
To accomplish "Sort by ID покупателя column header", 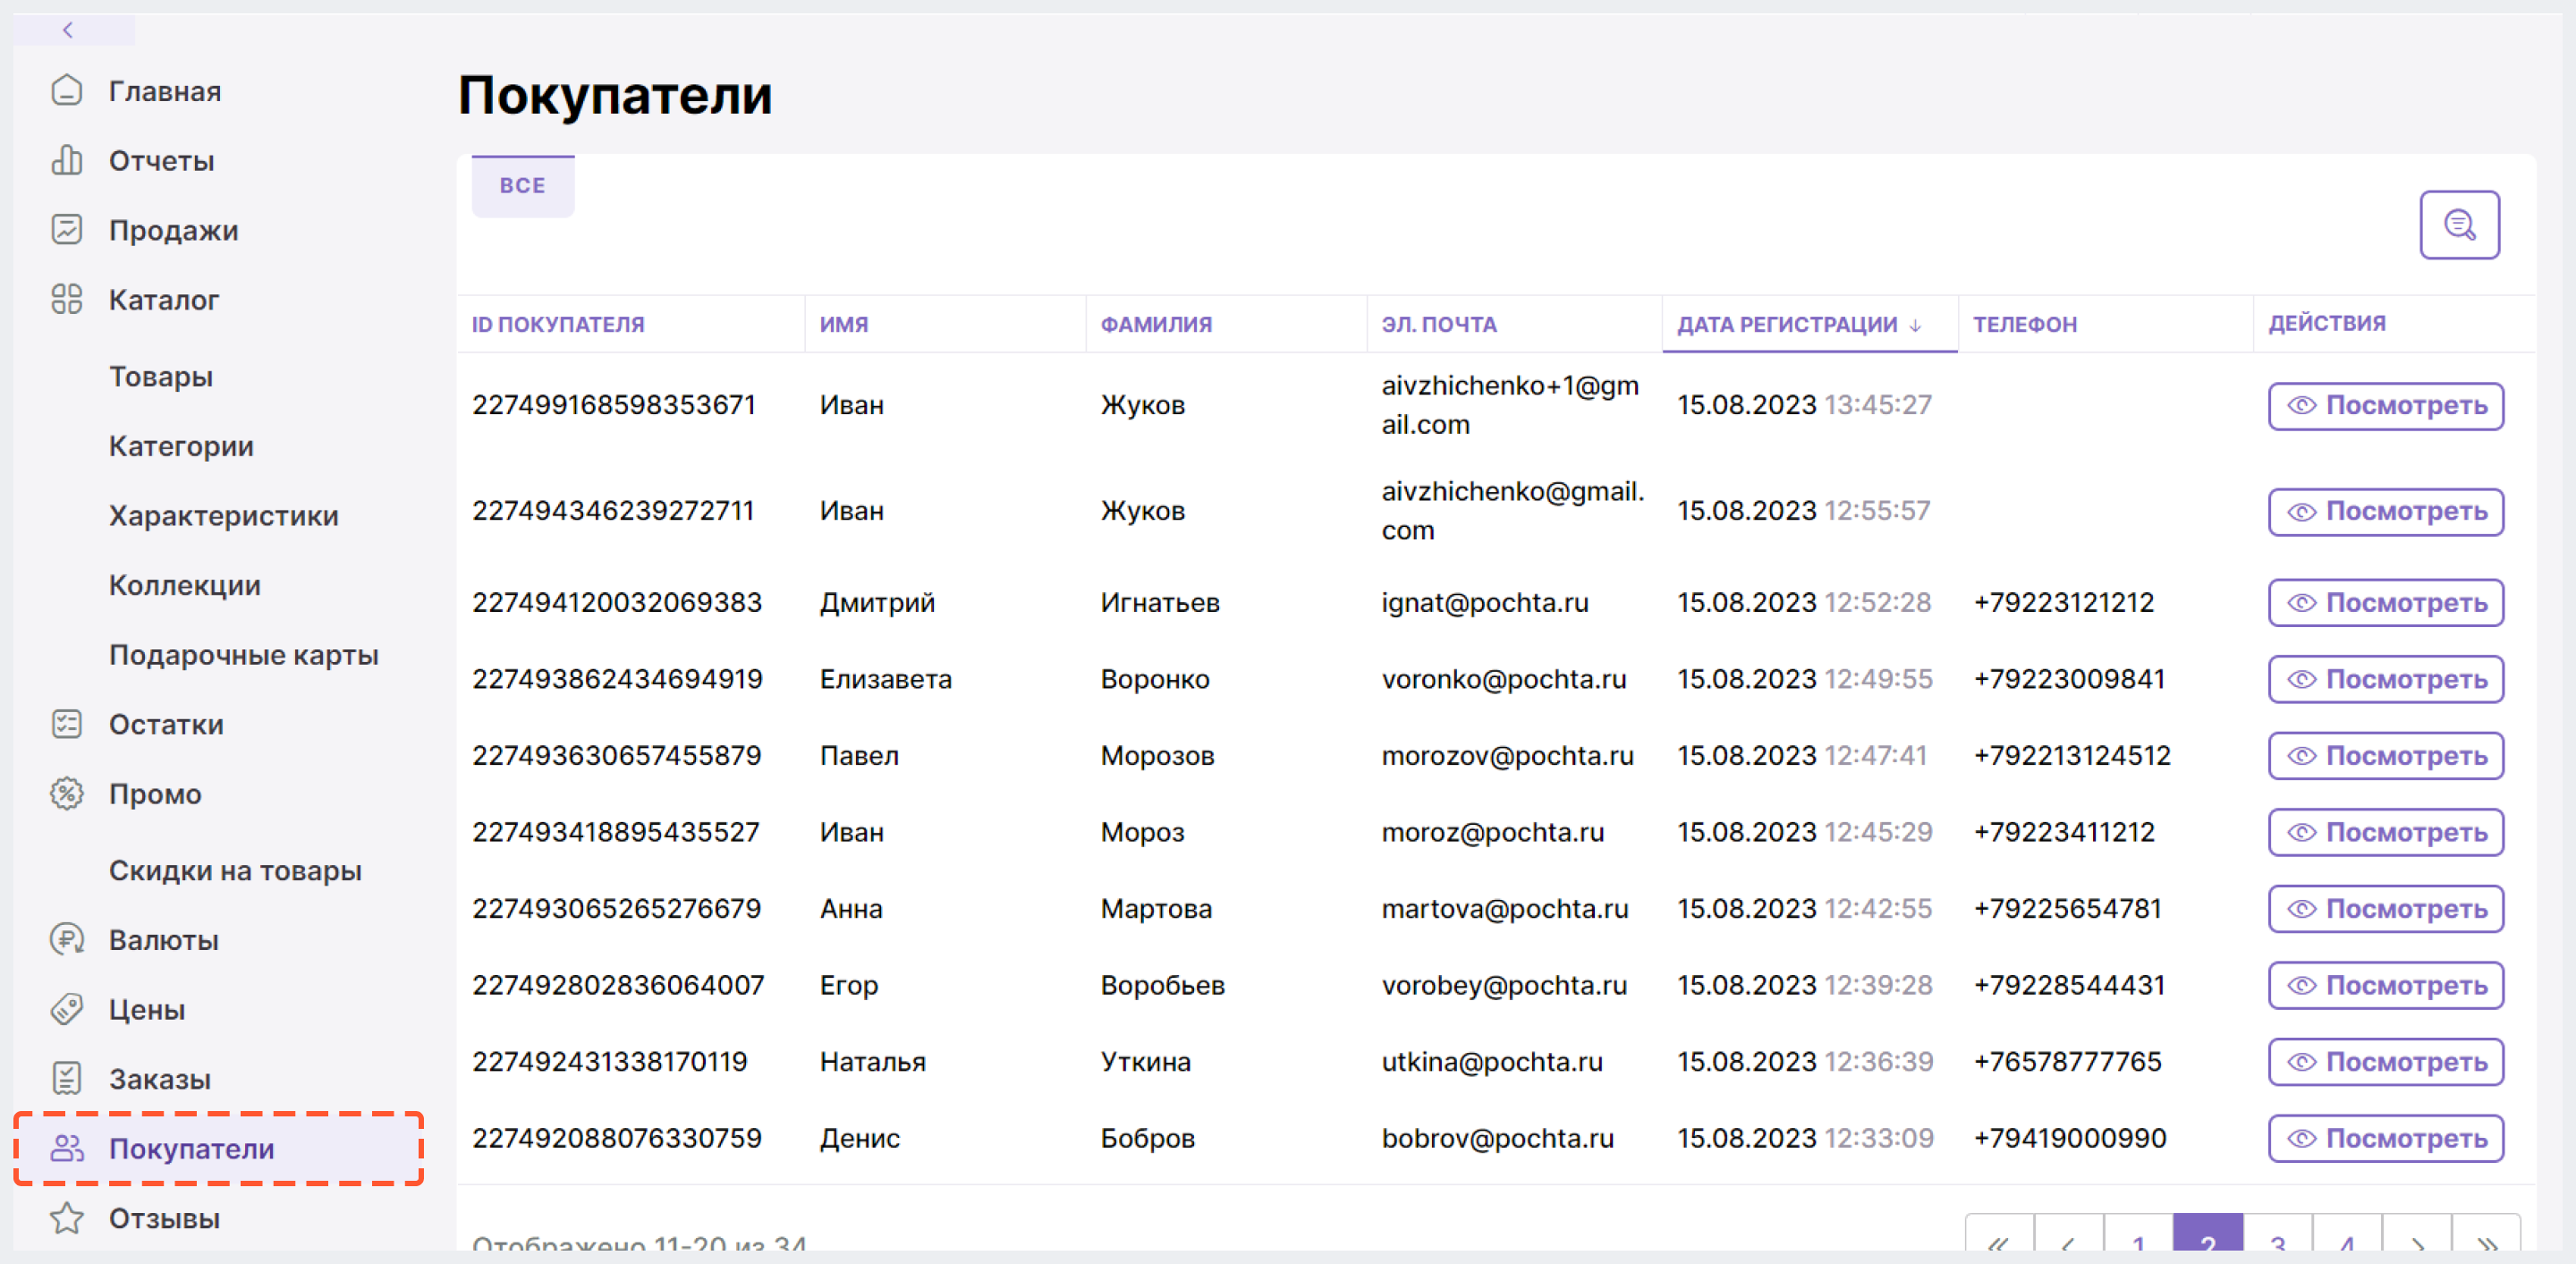I will pyautogui.click(x=558, y=324).
